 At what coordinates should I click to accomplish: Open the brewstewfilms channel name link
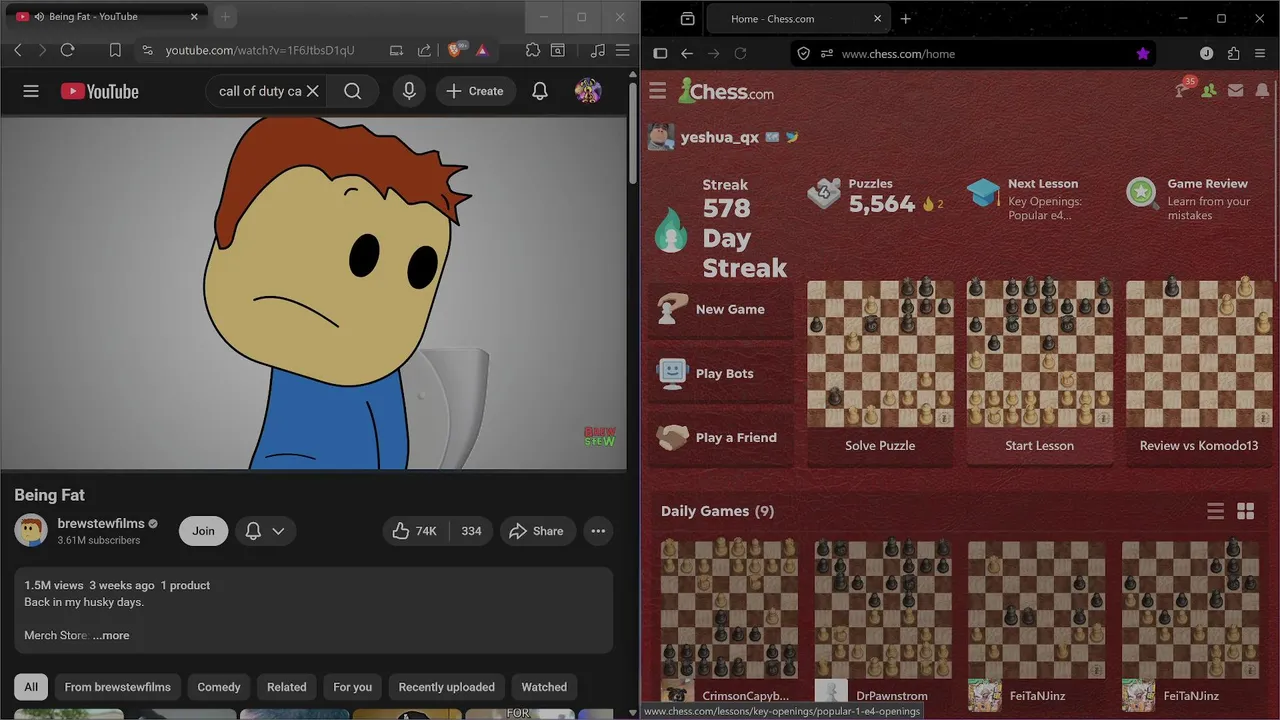101,523
